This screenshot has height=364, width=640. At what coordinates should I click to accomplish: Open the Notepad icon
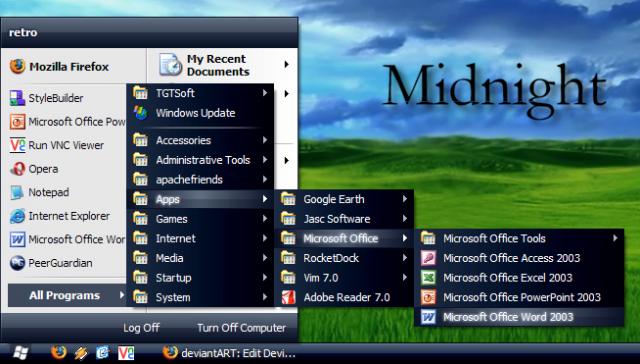point(17,192)
